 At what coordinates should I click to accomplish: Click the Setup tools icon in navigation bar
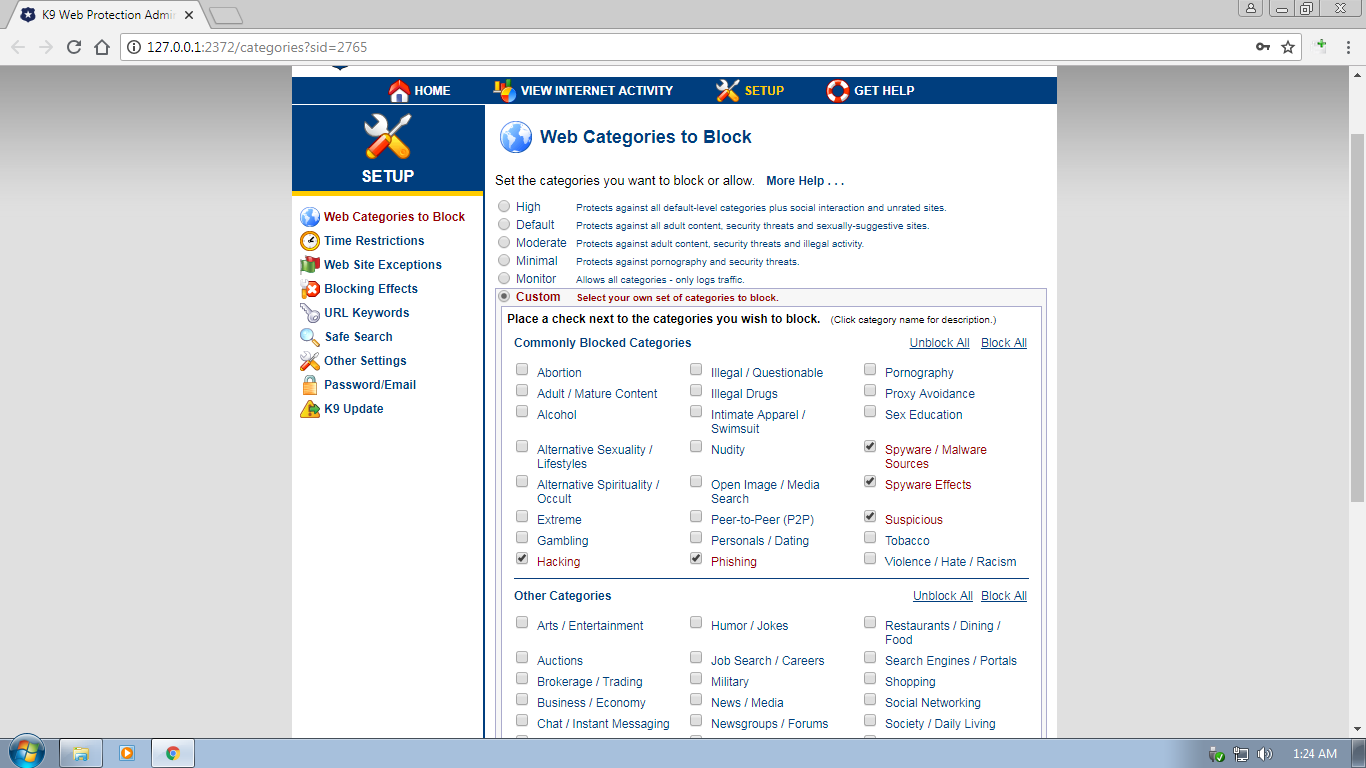(x=728, y=90)
